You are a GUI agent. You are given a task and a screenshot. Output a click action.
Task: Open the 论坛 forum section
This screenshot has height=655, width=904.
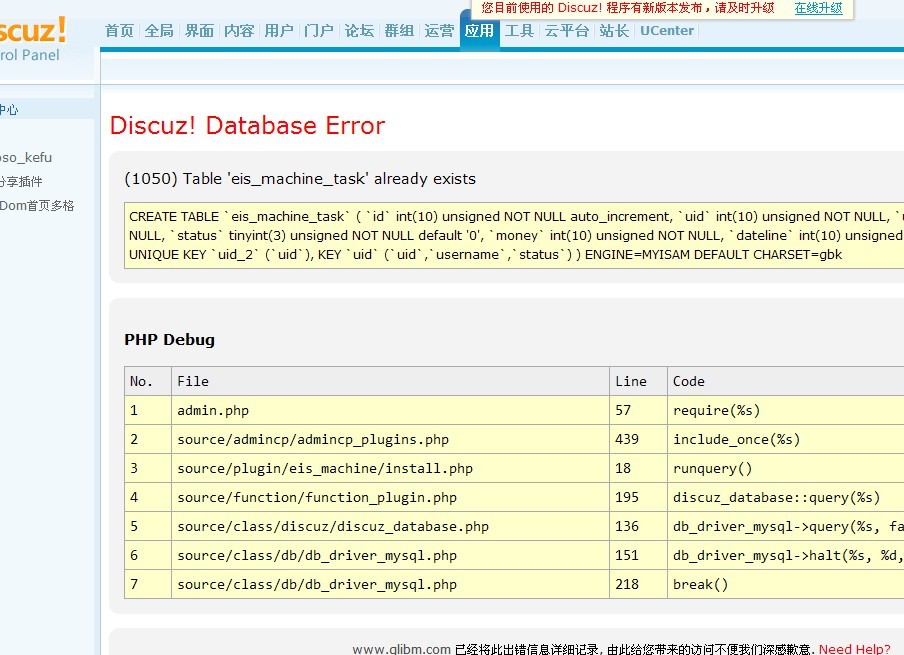pos(359,30)
